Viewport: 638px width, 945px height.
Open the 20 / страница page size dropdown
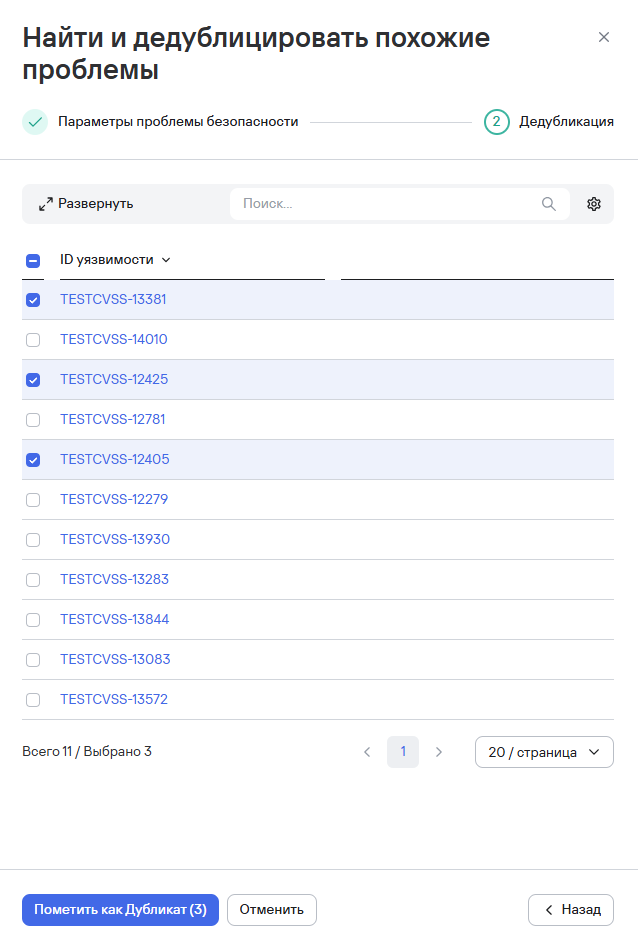pos(544,752)
